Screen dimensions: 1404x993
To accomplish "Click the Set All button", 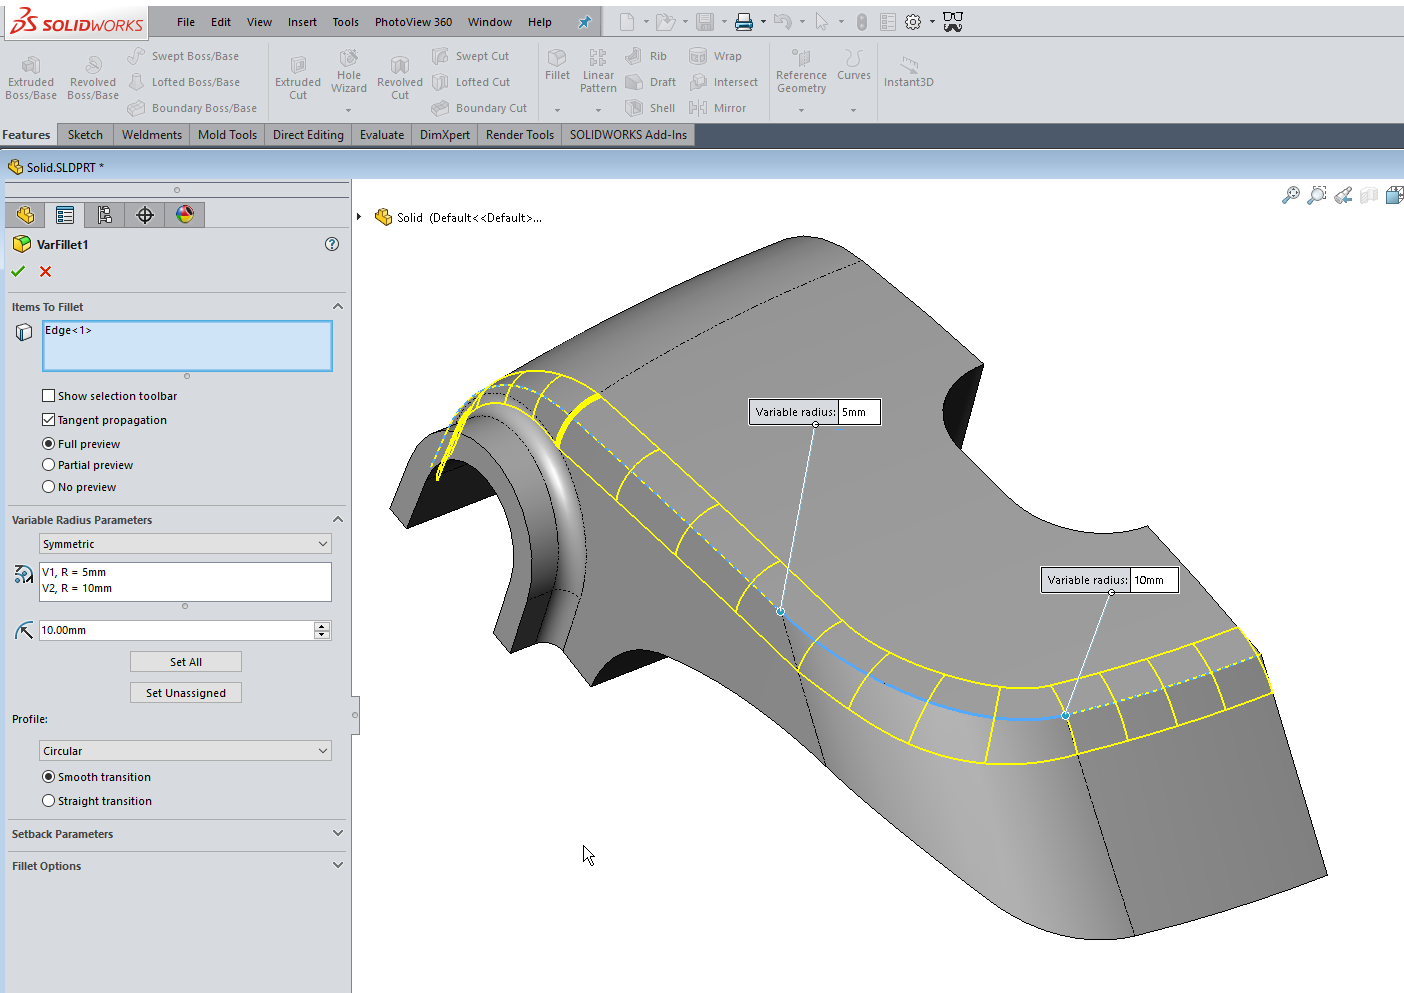I will click(x=186, y=662).
